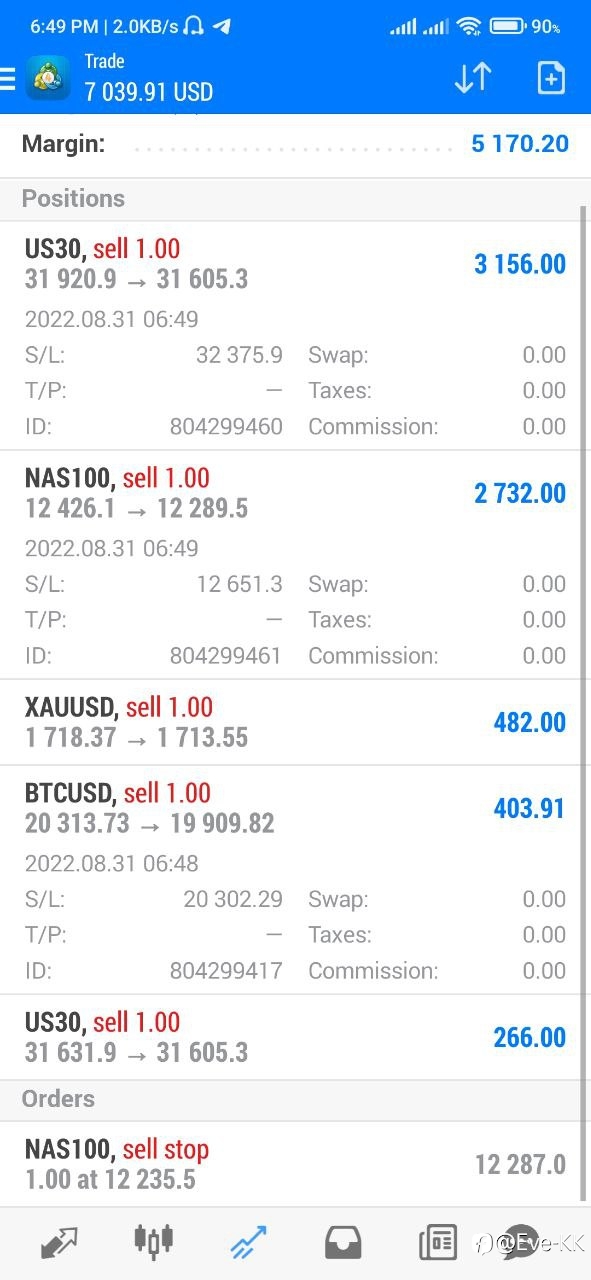The height and width of the screenshot is (1280, 591).
Task: Open the News page icon
Action: tap(438, 1243)
